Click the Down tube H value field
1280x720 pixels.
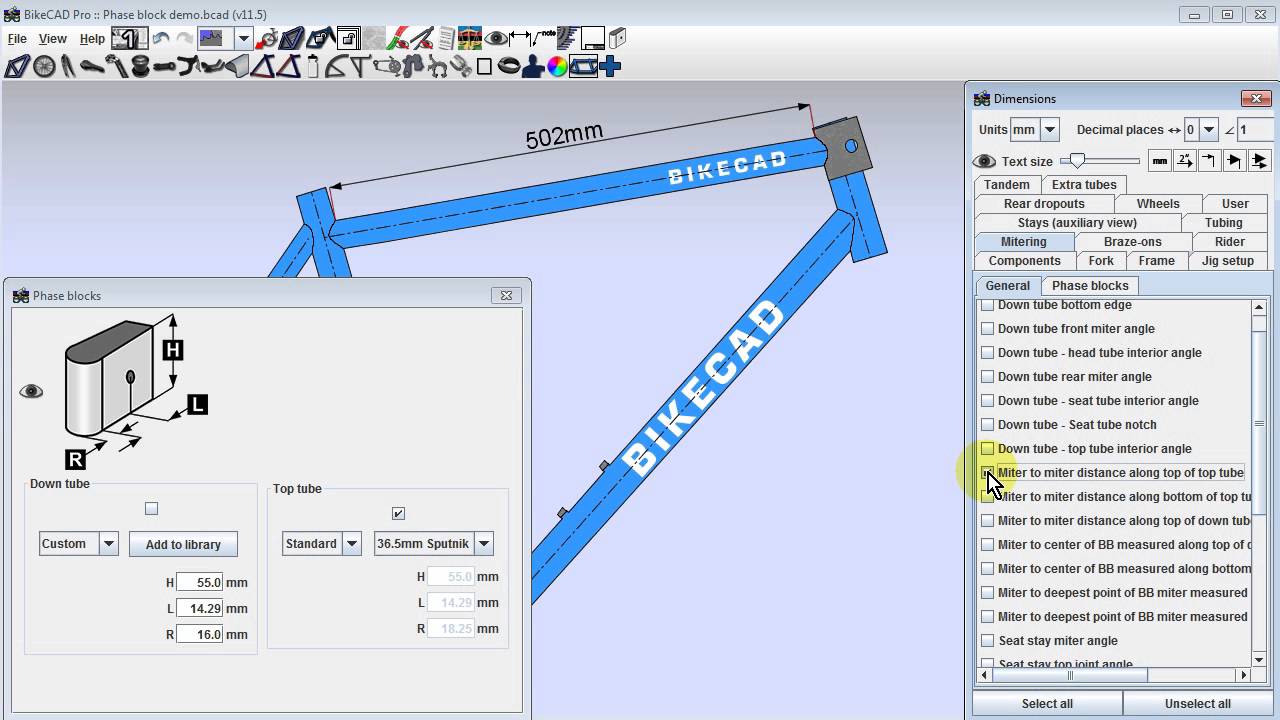coord(199,582)
